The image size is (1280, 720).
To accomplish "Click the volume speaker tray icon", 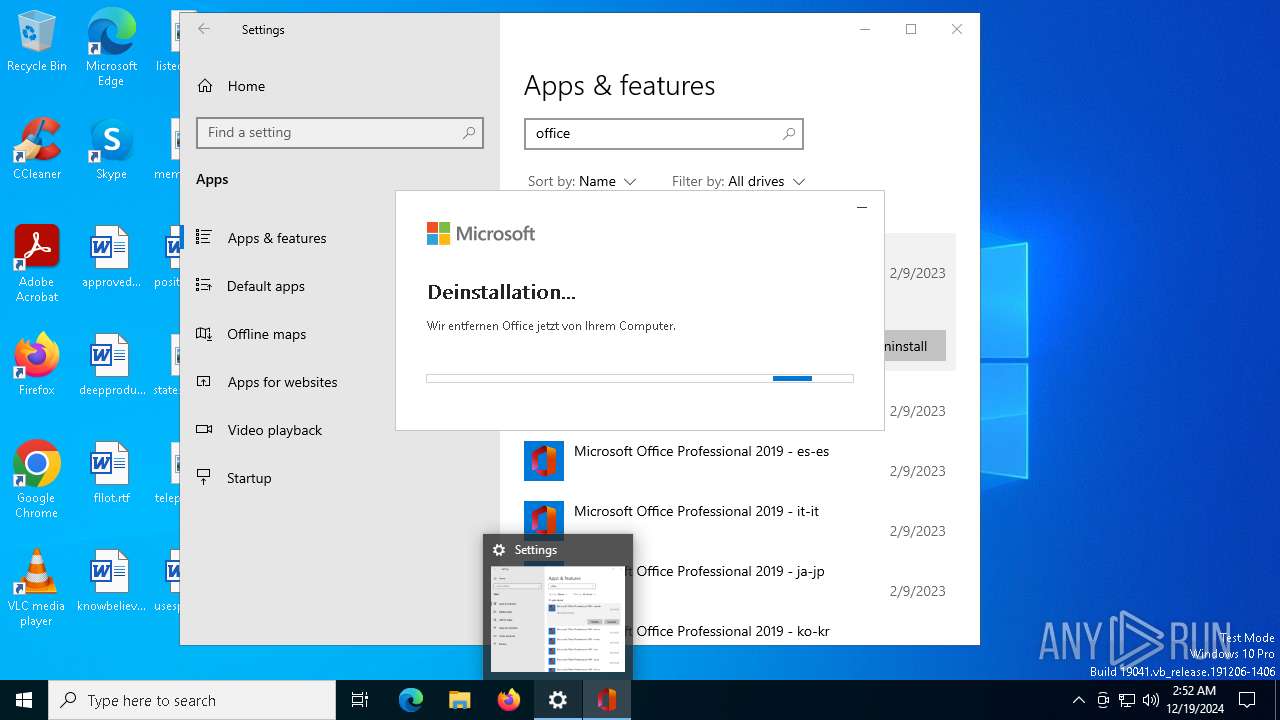I will (1151, 700).
